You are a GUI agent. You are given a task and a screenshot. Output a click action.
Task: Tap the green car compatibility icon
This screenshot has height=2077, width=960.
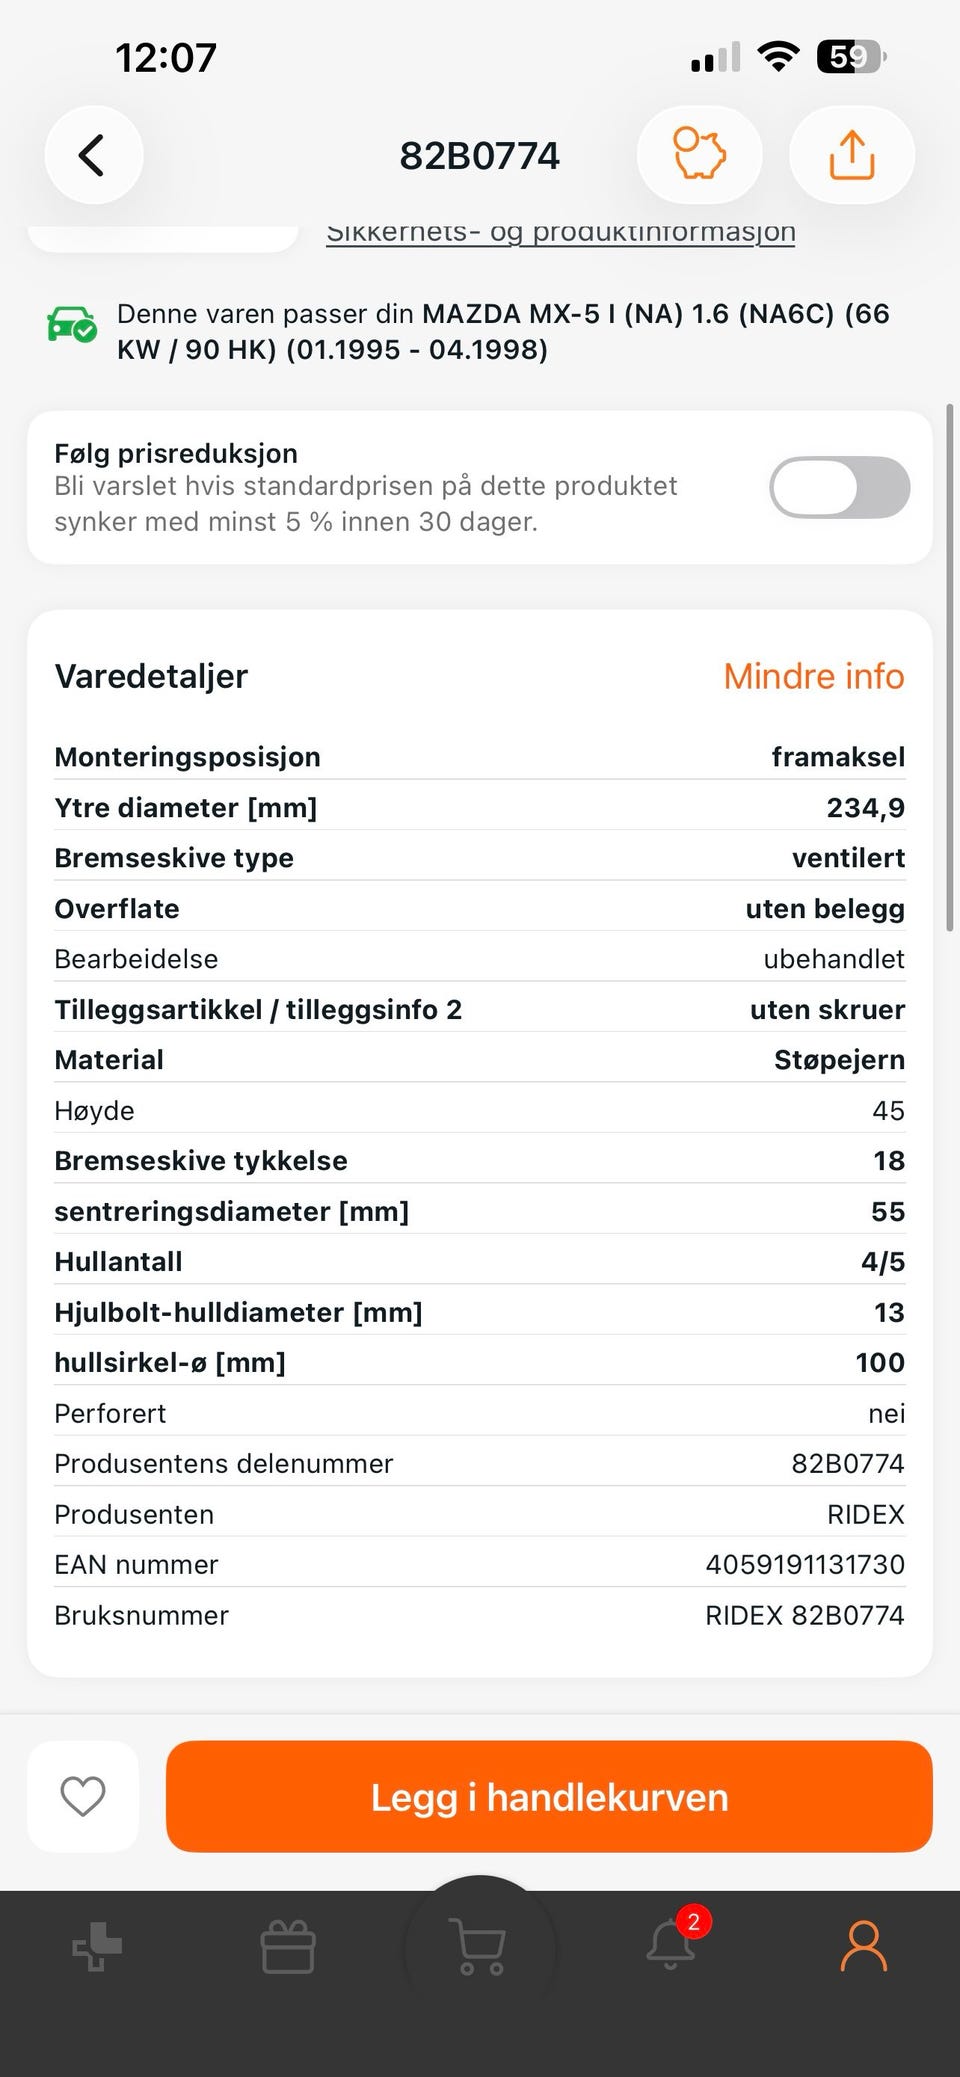click(x=72, y=324)
